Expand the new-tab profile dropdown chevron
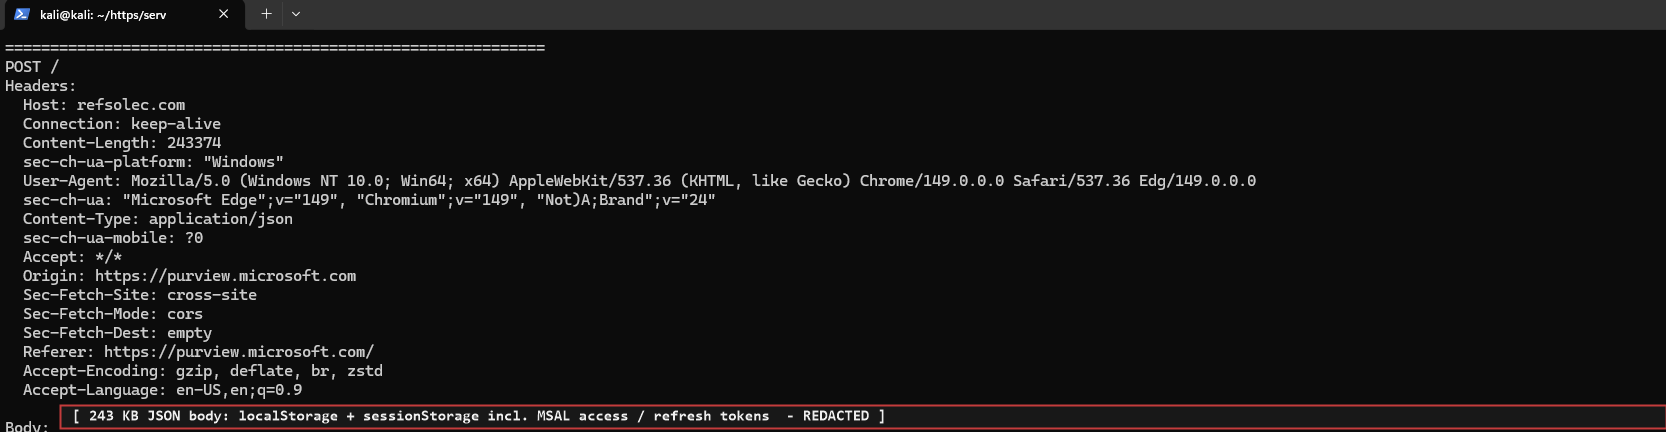This screenshot has height=432, width=1666. coord(296,14)
